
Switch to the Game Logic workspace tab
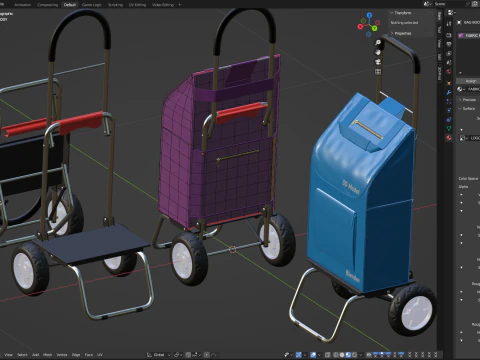point(92,5)
